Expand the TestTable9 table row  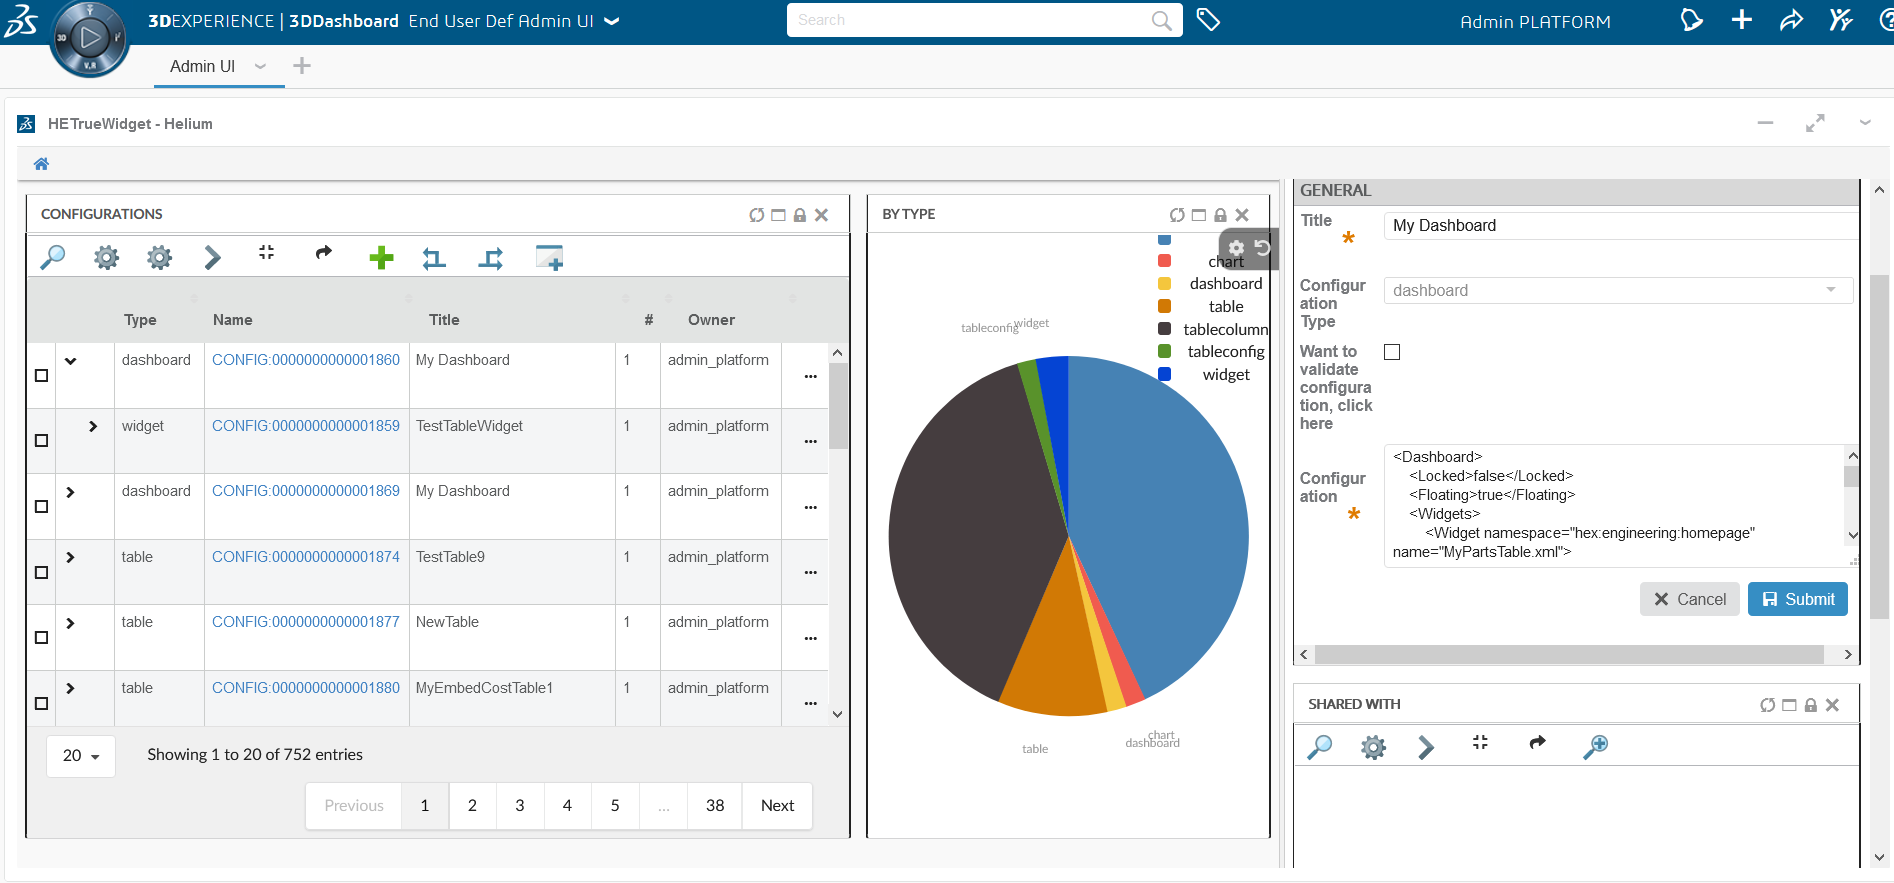point(70,557)
